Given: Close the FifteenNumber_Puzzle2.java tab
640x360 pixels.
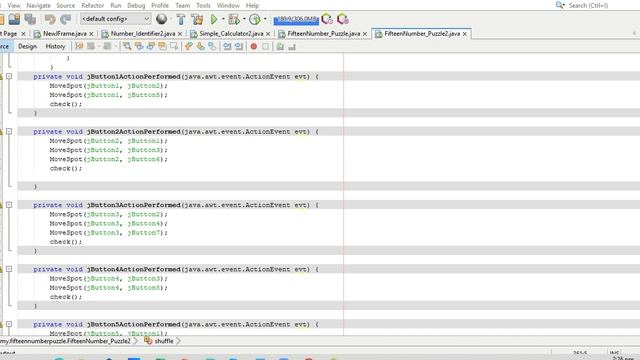Looking at the screenshot, I should click(464, 34).
